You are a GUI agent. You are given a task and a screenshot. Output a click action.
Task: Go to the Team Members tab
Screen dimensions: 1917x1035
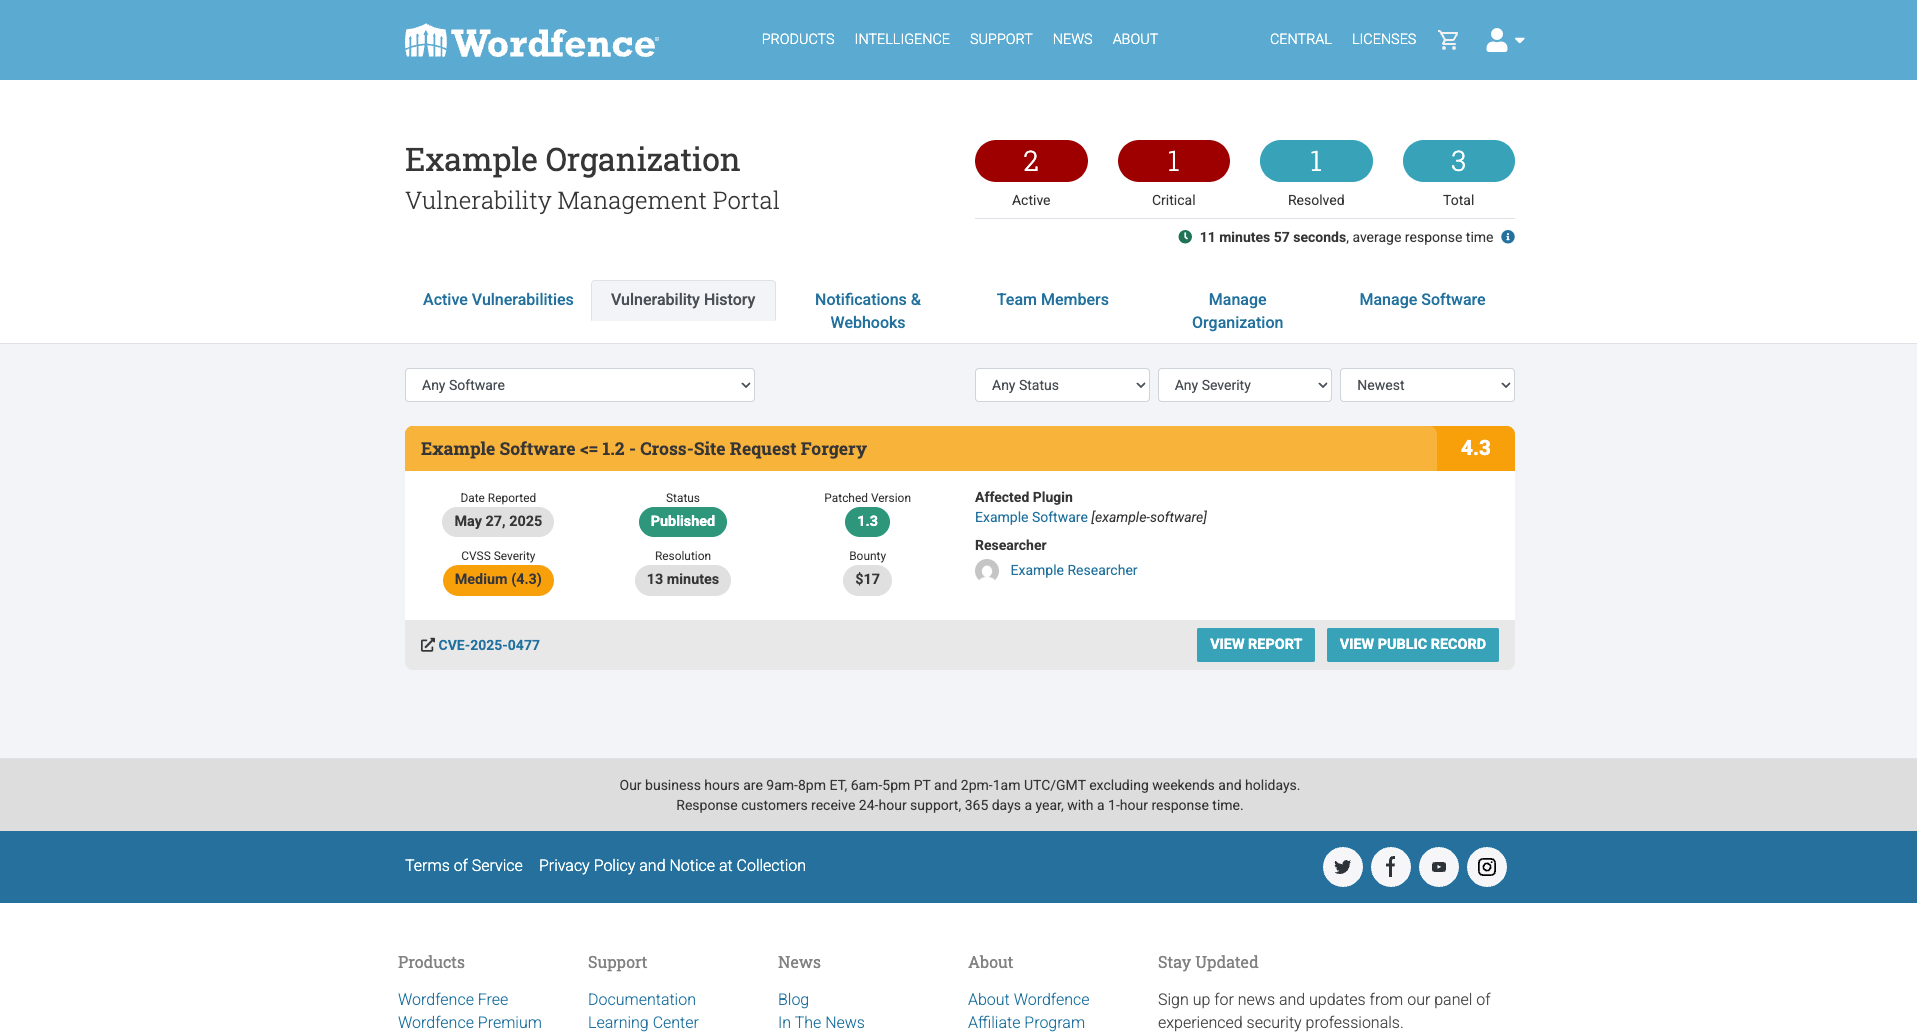point(1052,300)
